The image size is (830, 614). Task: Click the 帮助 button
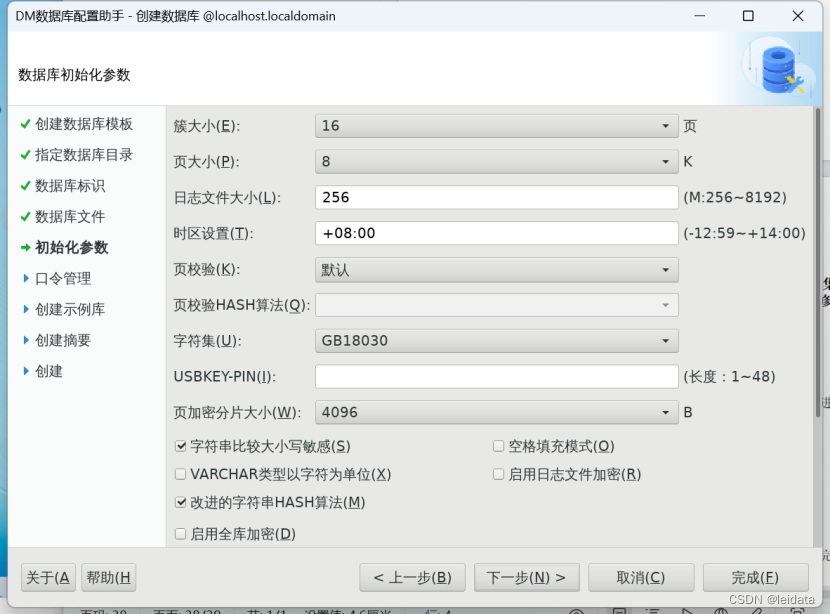[x=109, y=577]
